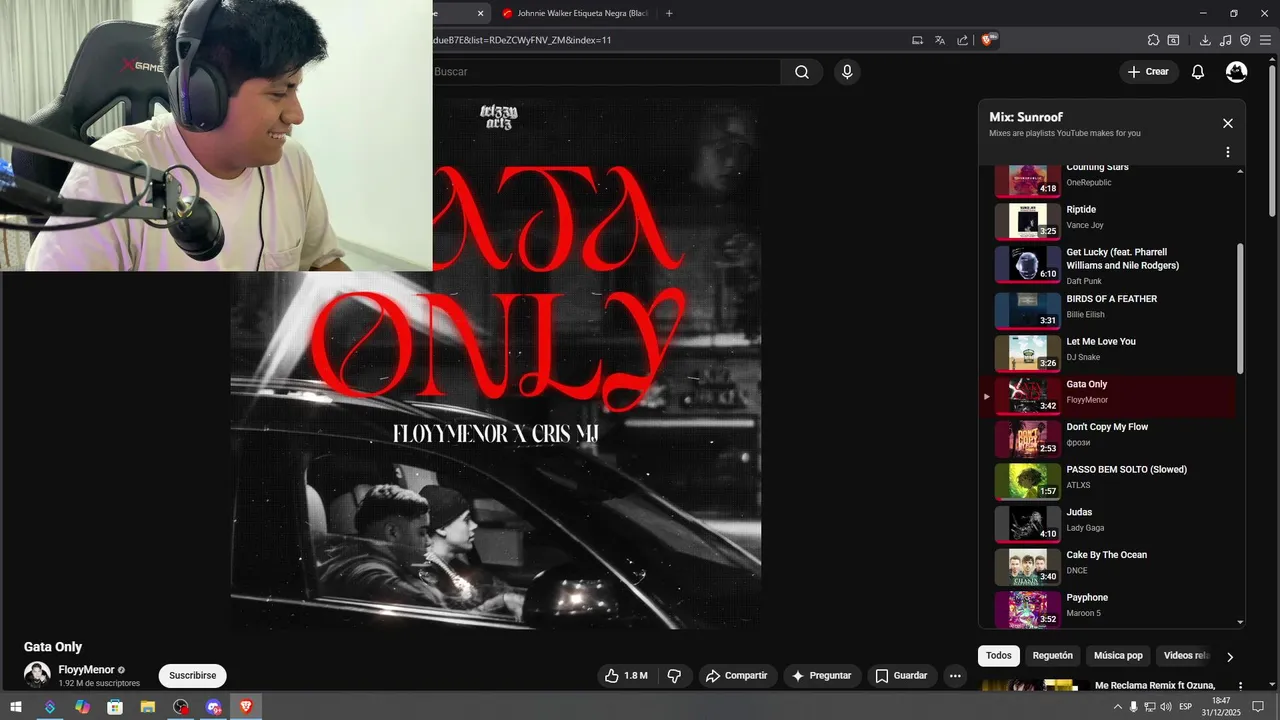
Task: Open more actions three-dot menu beside Guardar
Action: pyautogui.click(x=955, y=676)
